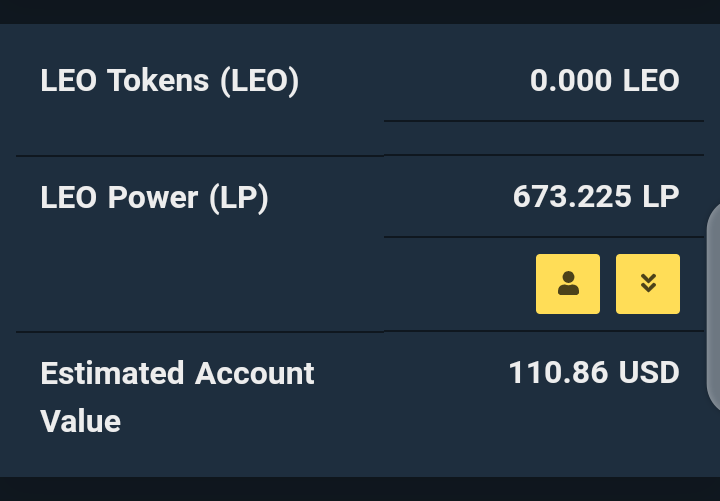Screen dimensions: 720x501
Task: Click the "USD" currency unit text
Action: (x=649, y=372)
